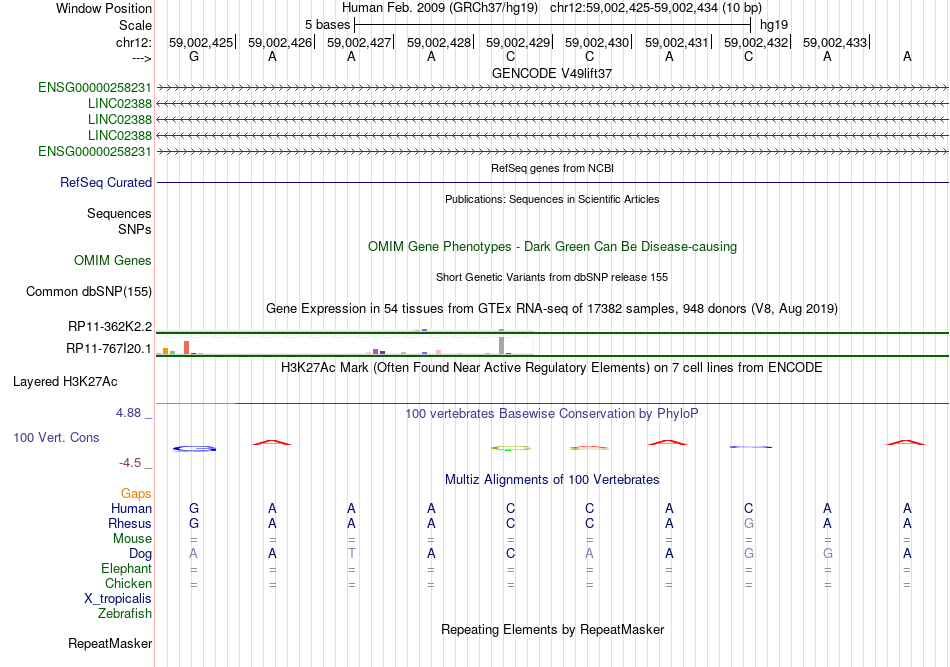
Task: Click the Rhesus alignment row label
Action: 130,523
